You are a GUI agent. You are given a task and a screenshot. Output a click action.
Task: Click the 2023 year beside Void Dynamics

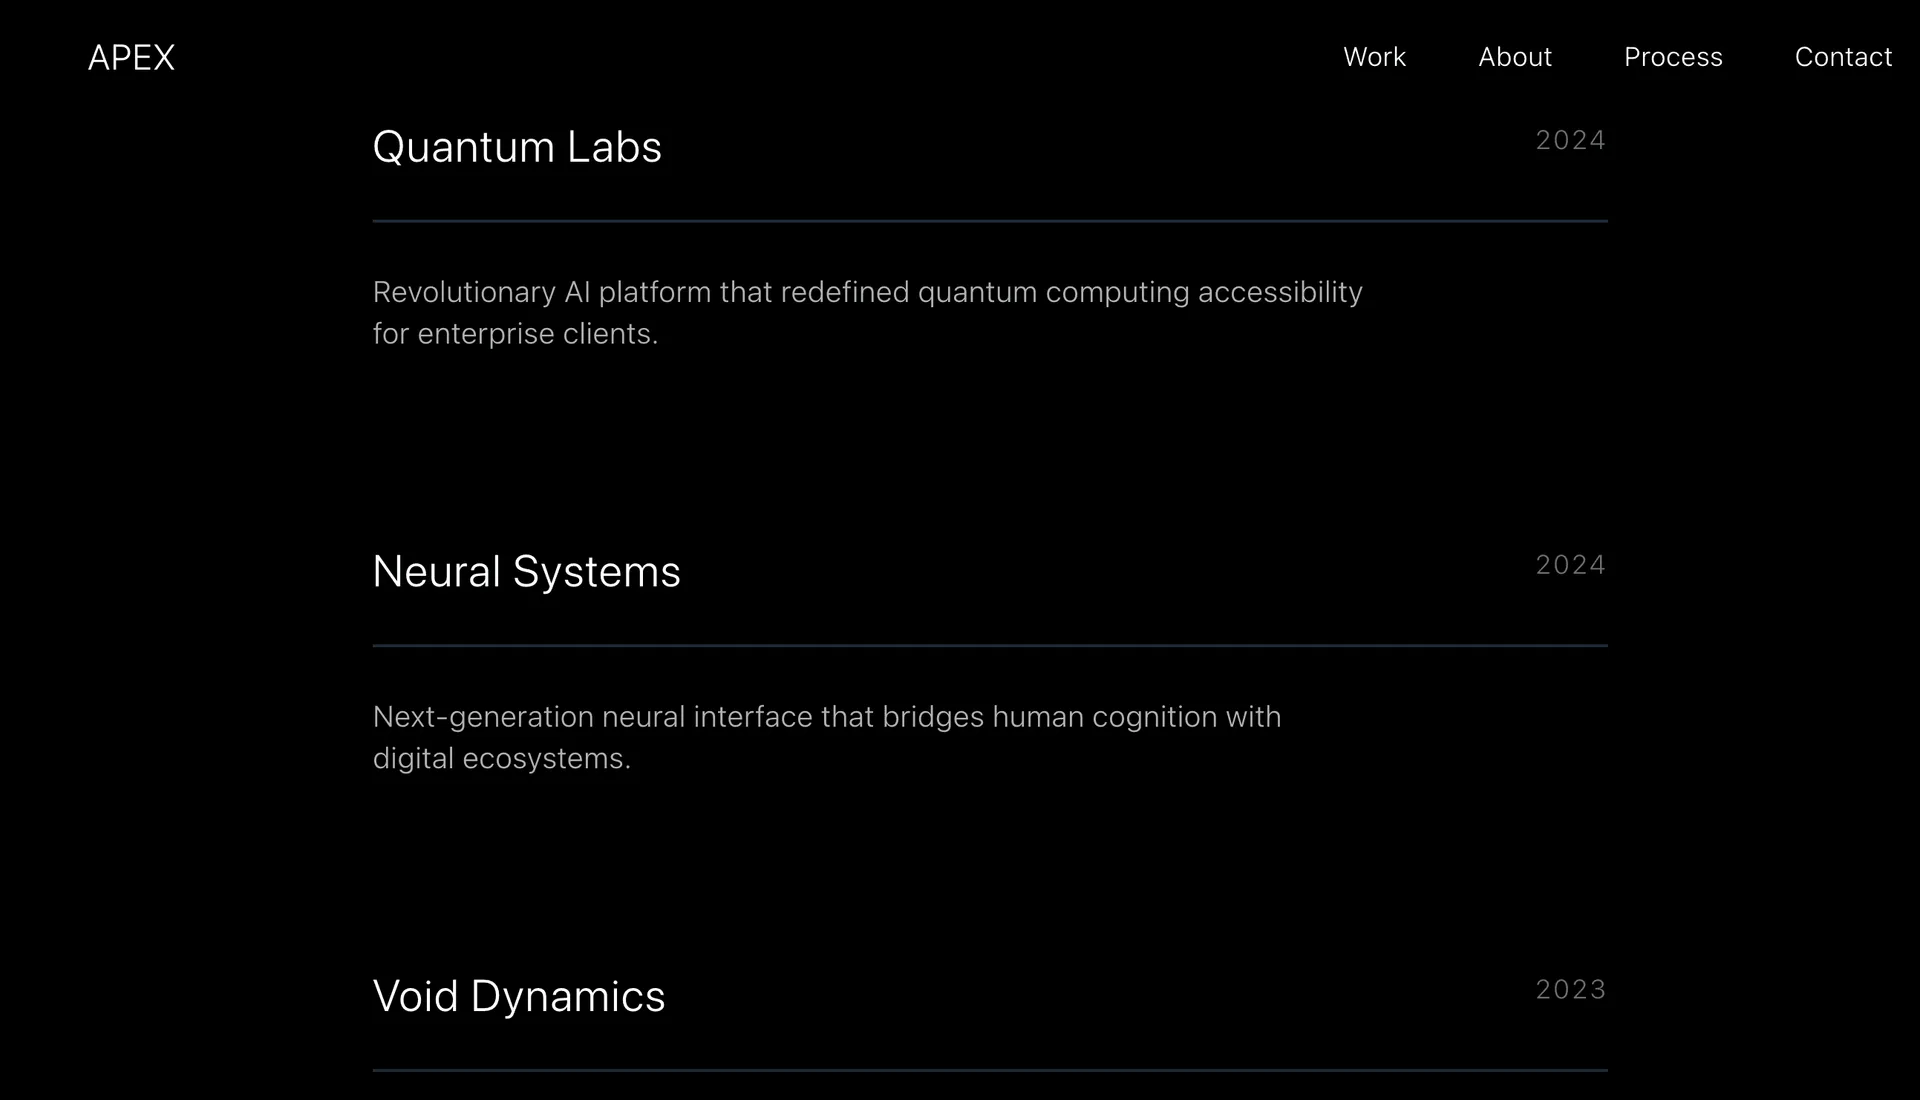1570,990
